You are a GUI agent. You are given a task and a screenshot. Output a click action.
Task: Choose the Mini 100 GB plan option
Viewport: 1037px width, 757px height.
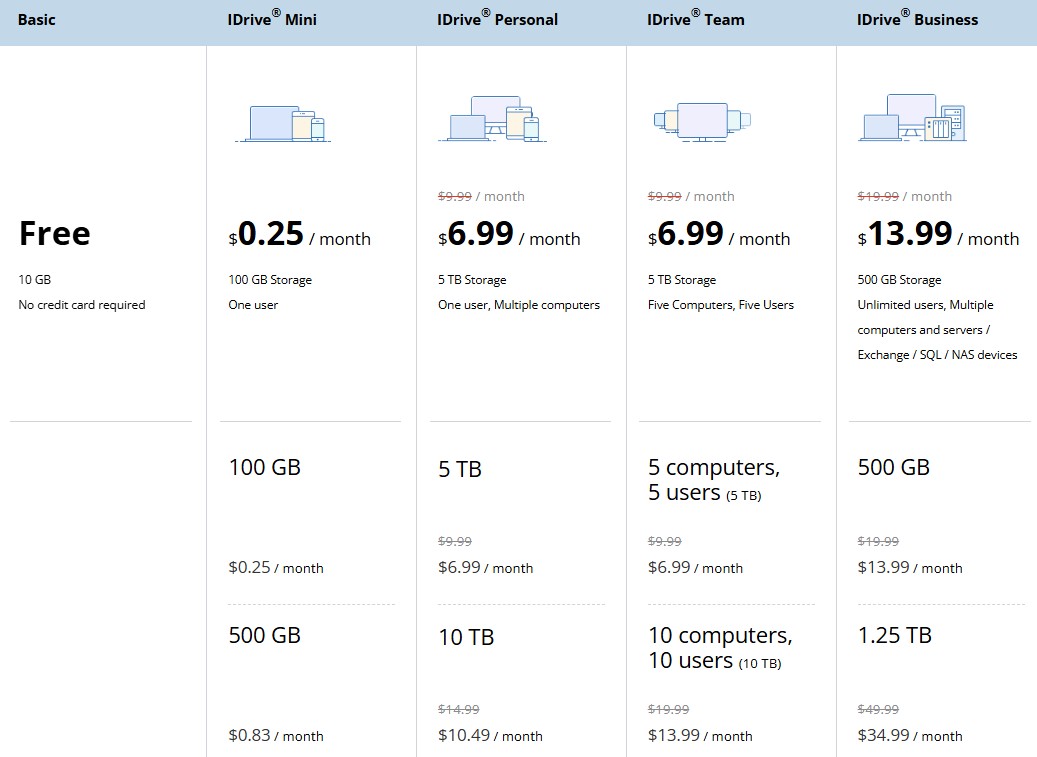[265, 467]
